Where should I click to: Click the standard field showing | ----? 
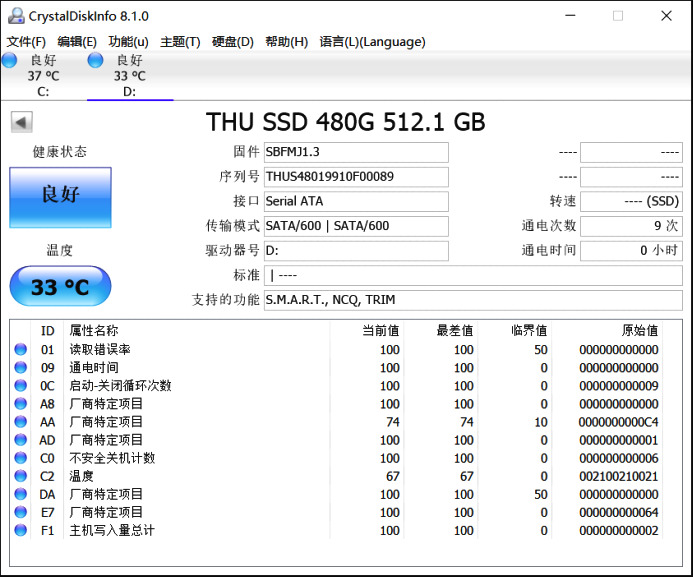(x=473, y=276)
